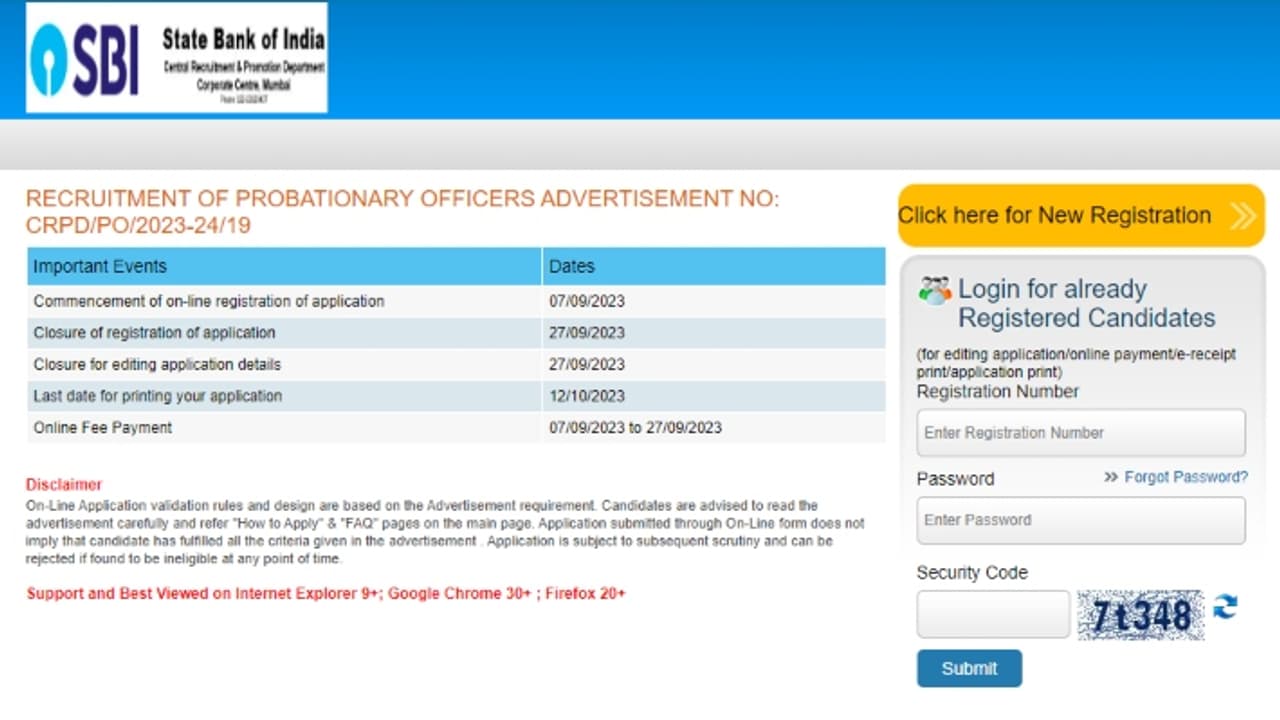Select the Security Code entry box

(992, 613)
